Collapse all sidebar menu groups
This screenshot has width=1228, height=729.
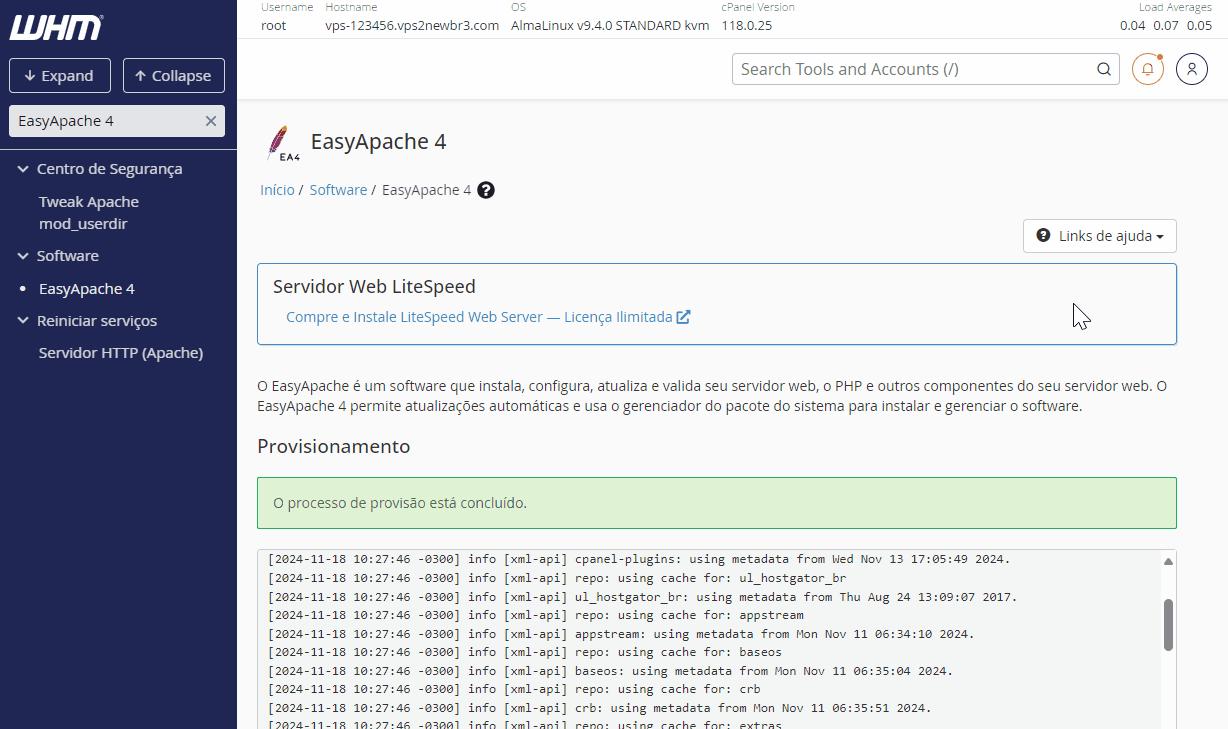(174, 76)
